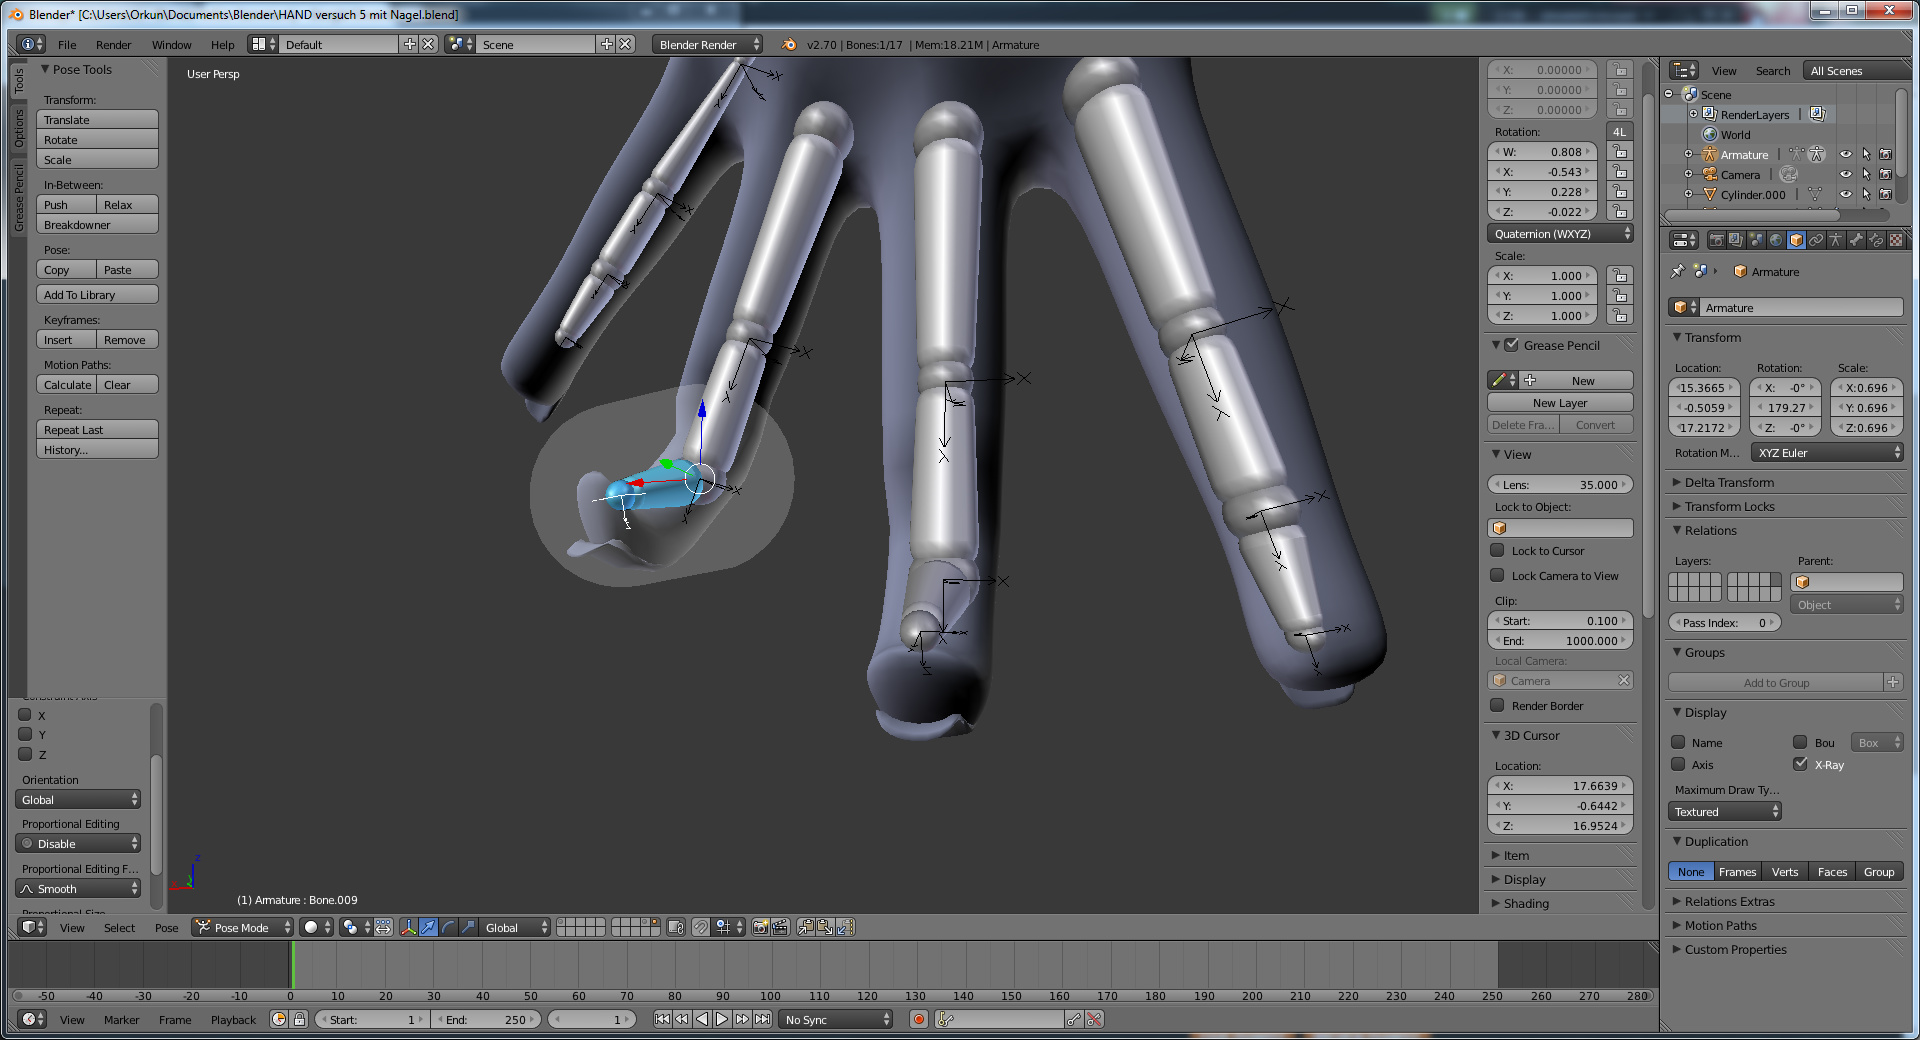Expand the Motion Paths panel in properties
Viewport: 1920px width, 1040px height.
pos(1720,925)
